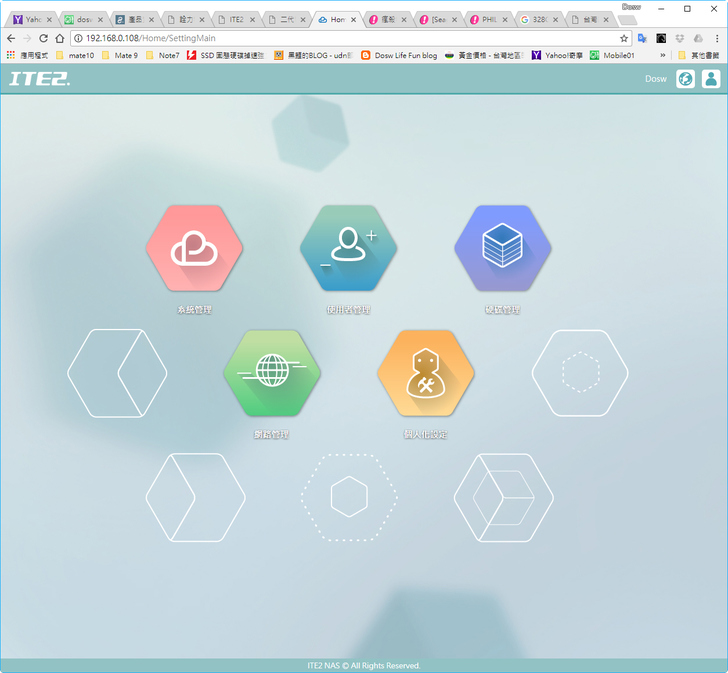The height and width of the screenshot is (673, 728).
Task: Switch to the ITE2 browser tab
Action: pyautogui.click(x=238, y=19)
